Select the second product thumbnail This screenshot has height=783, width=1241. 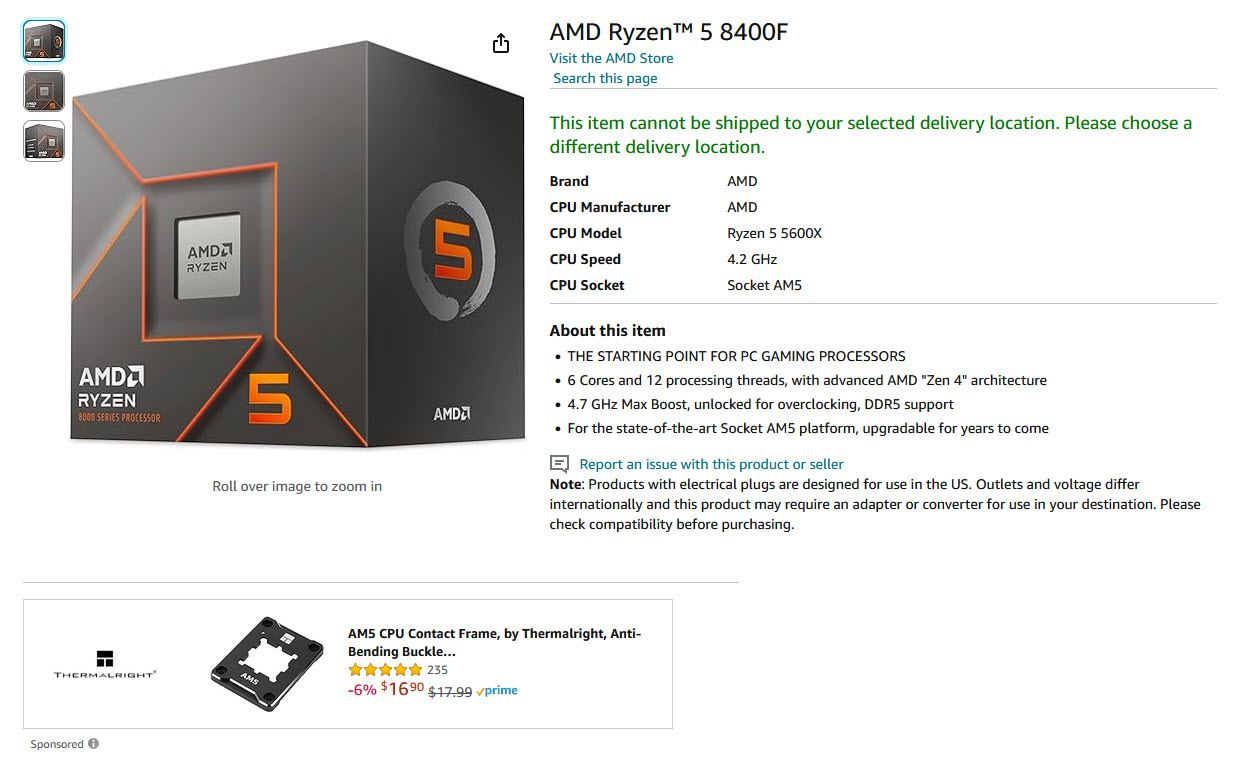(44, 91)
